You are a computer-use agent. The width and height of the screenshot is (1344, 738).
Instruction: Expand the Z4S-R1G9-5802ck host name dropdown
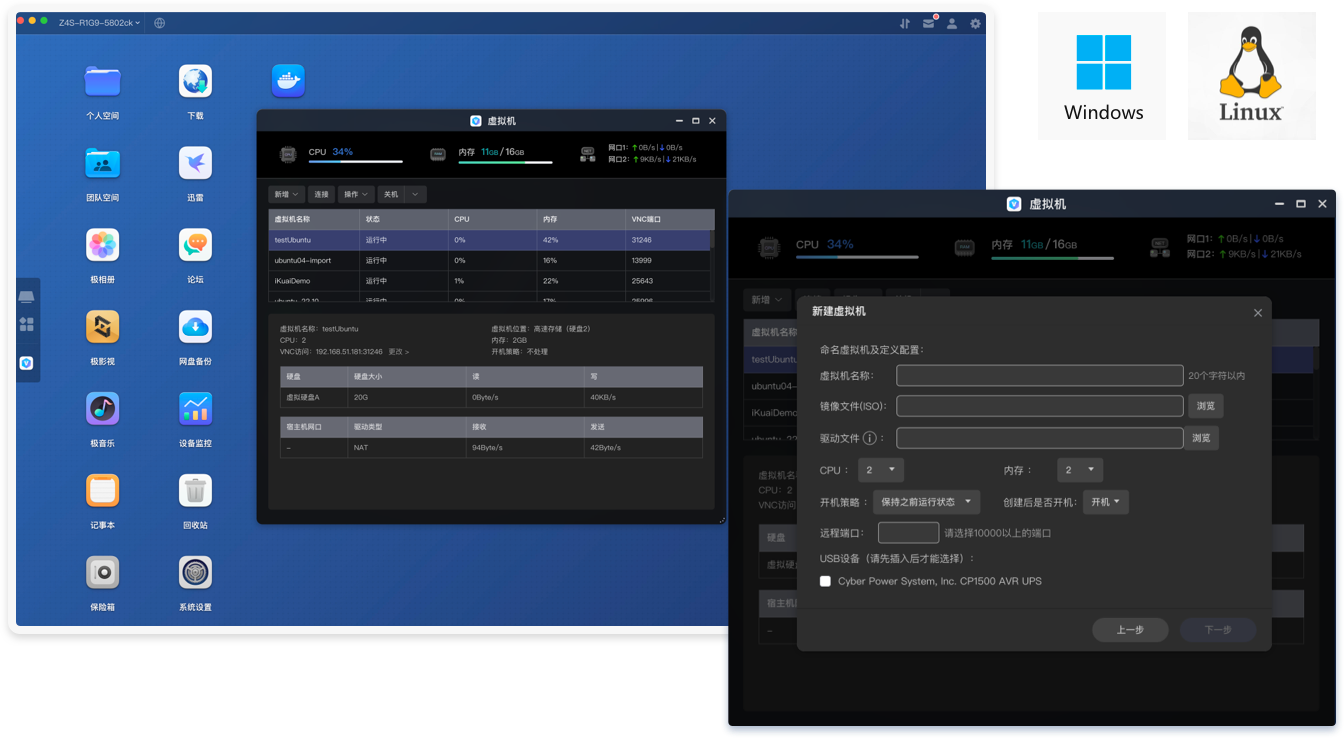coord(99,22)
